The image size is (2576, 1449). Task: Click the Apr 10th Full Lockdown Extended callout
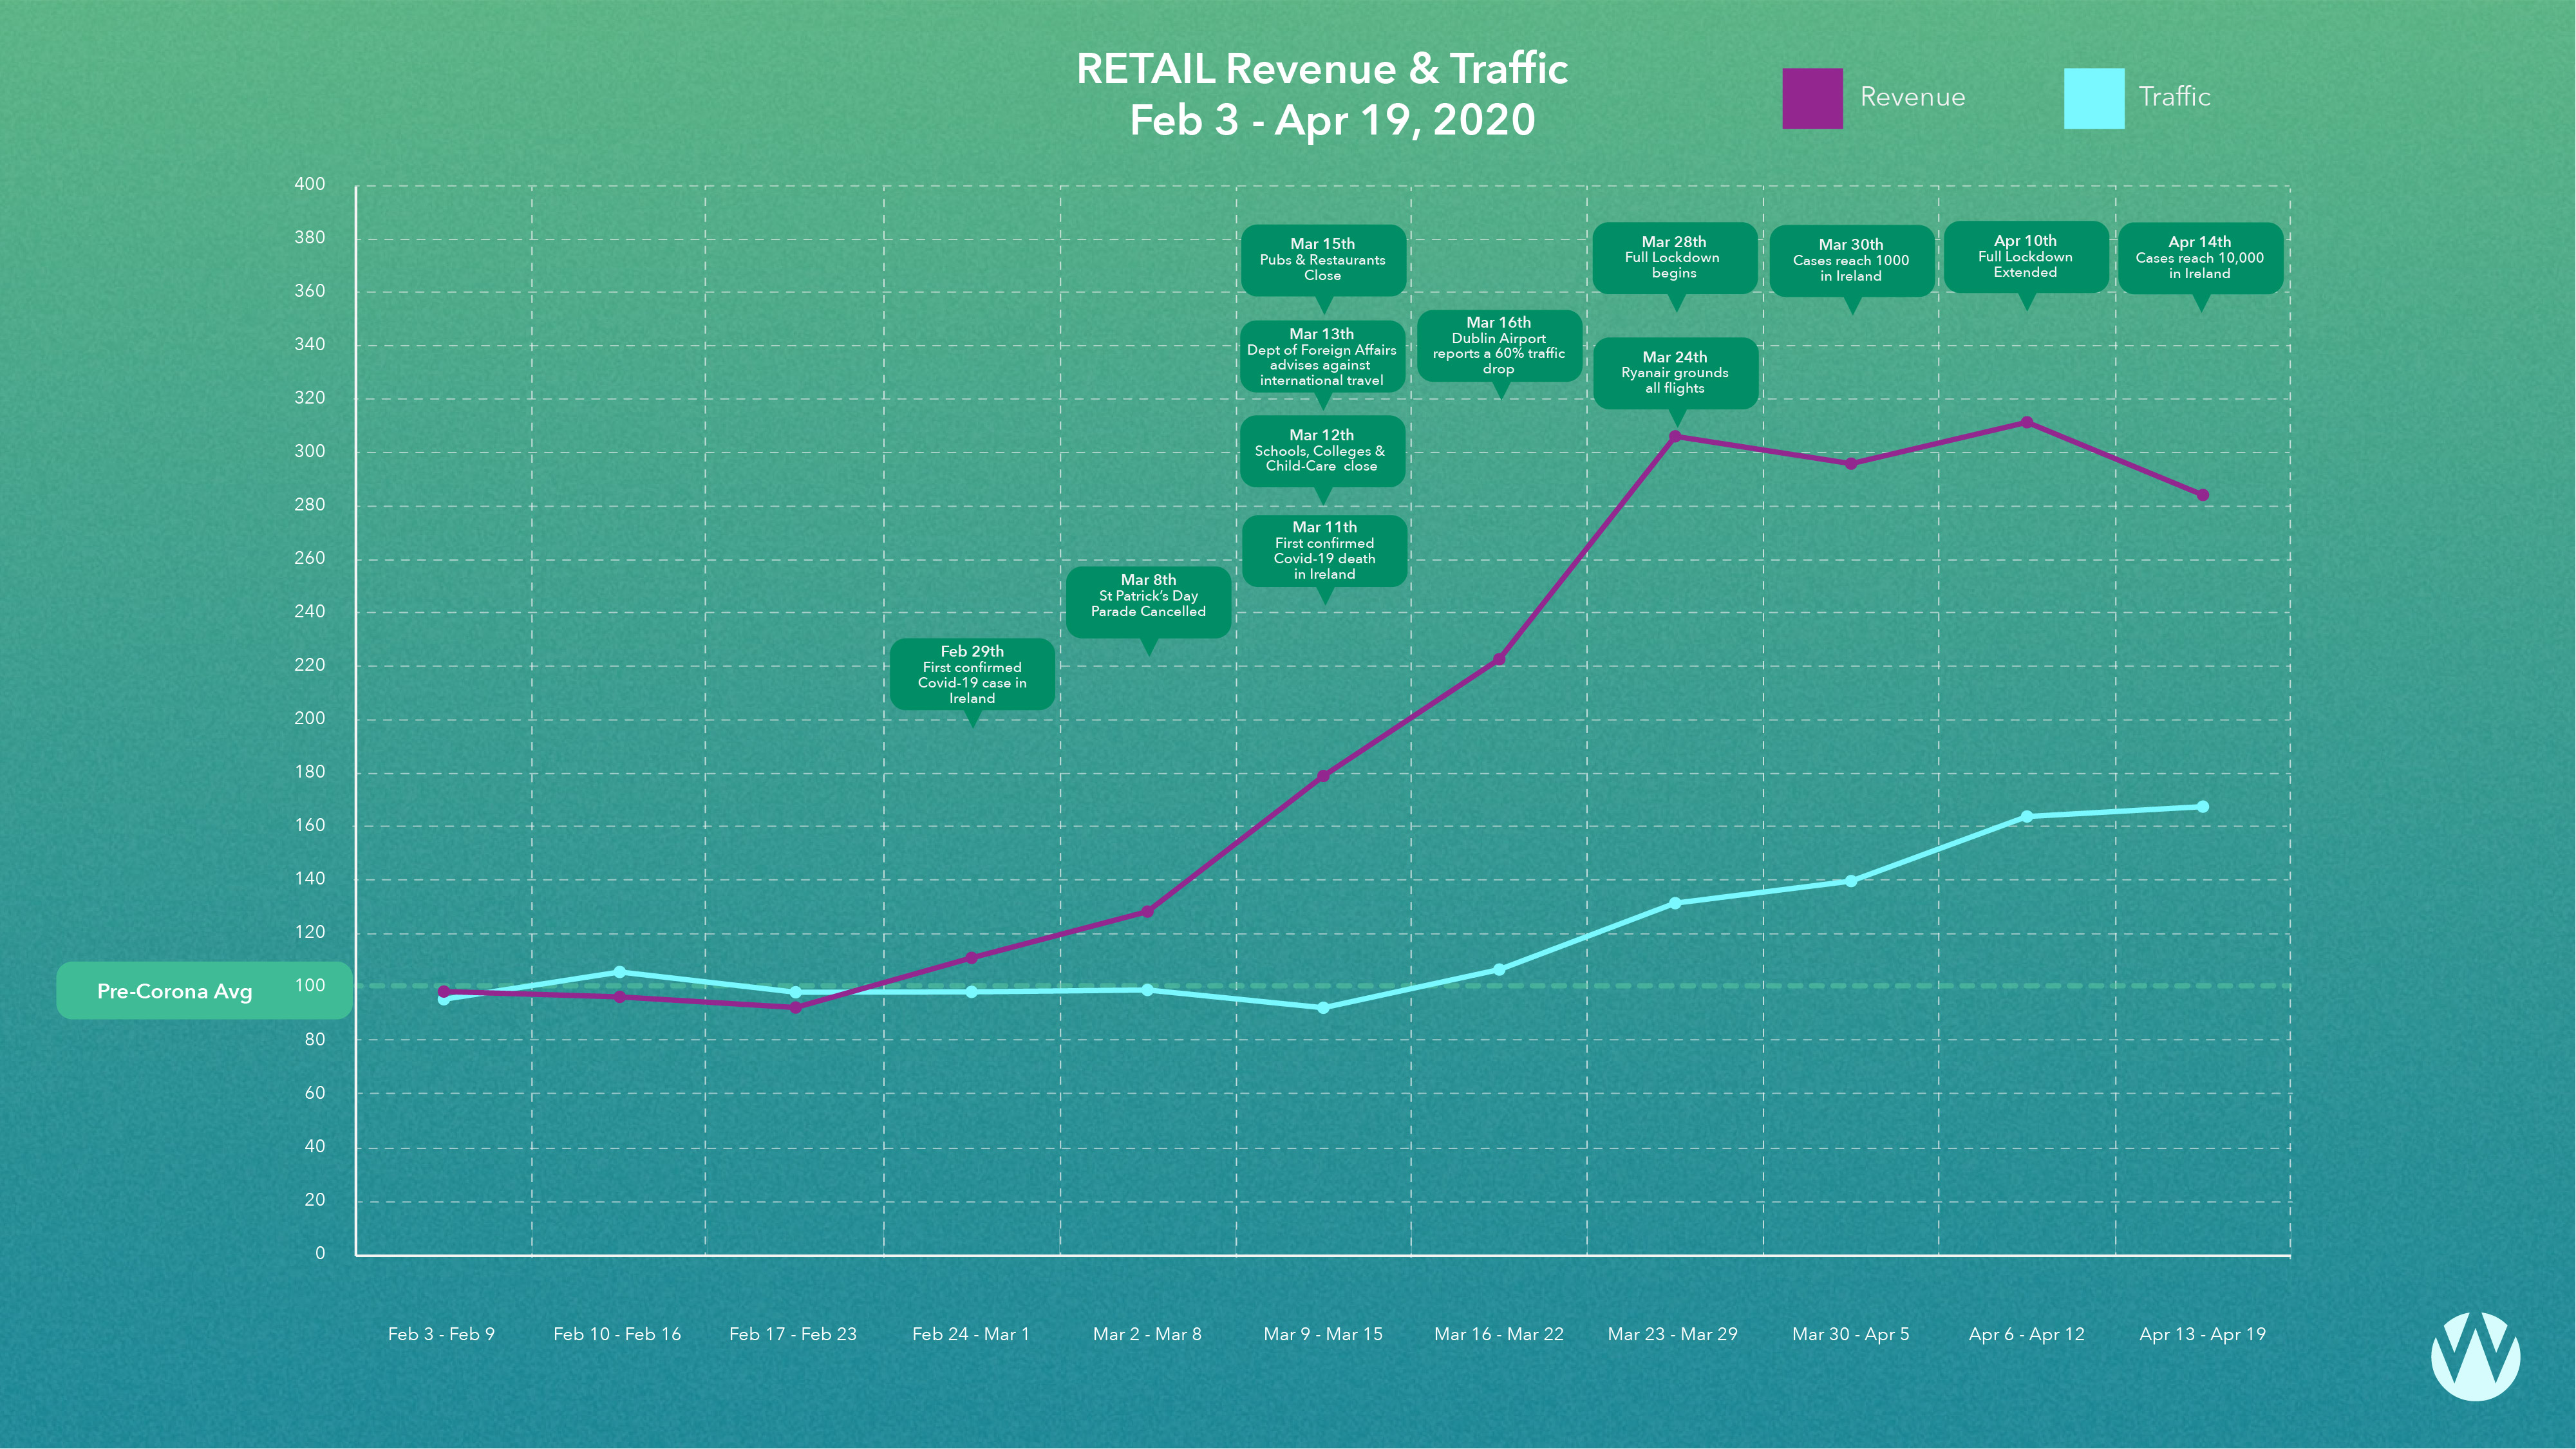(x=2025, y=256)
